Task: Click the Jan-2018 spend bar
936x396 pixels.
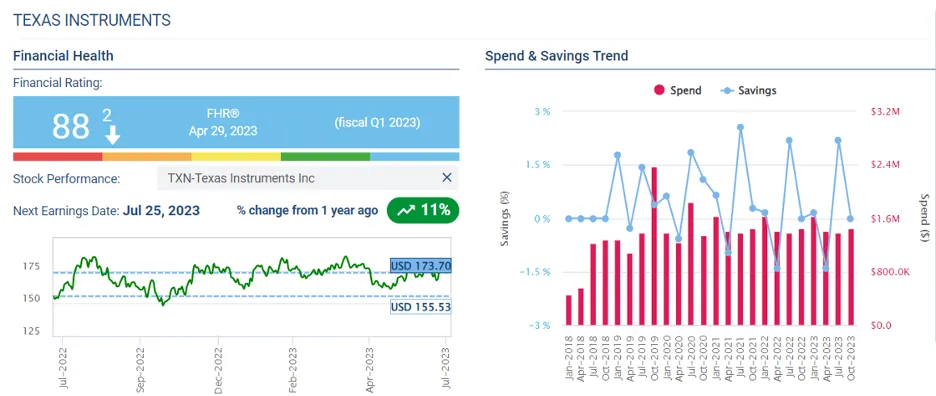Action: point(568,310)
